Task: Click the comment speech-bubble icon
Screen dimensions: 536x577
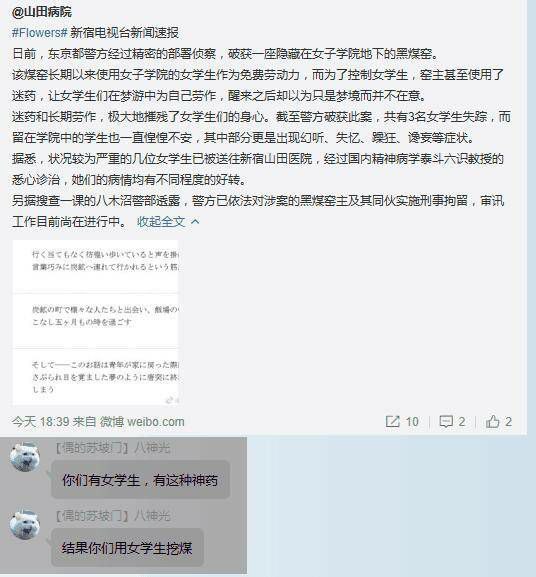Action: click(x=446, y=421)
